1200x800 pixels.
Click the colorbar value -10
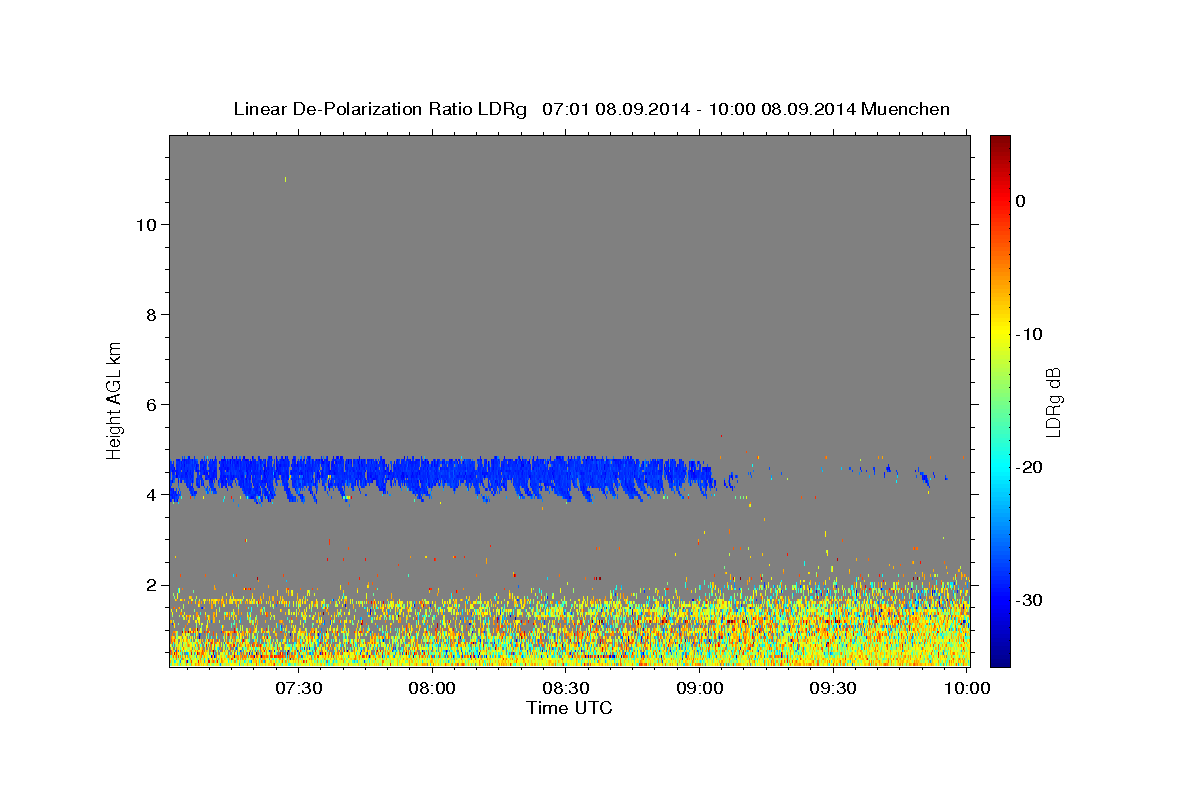point(1030,334)
